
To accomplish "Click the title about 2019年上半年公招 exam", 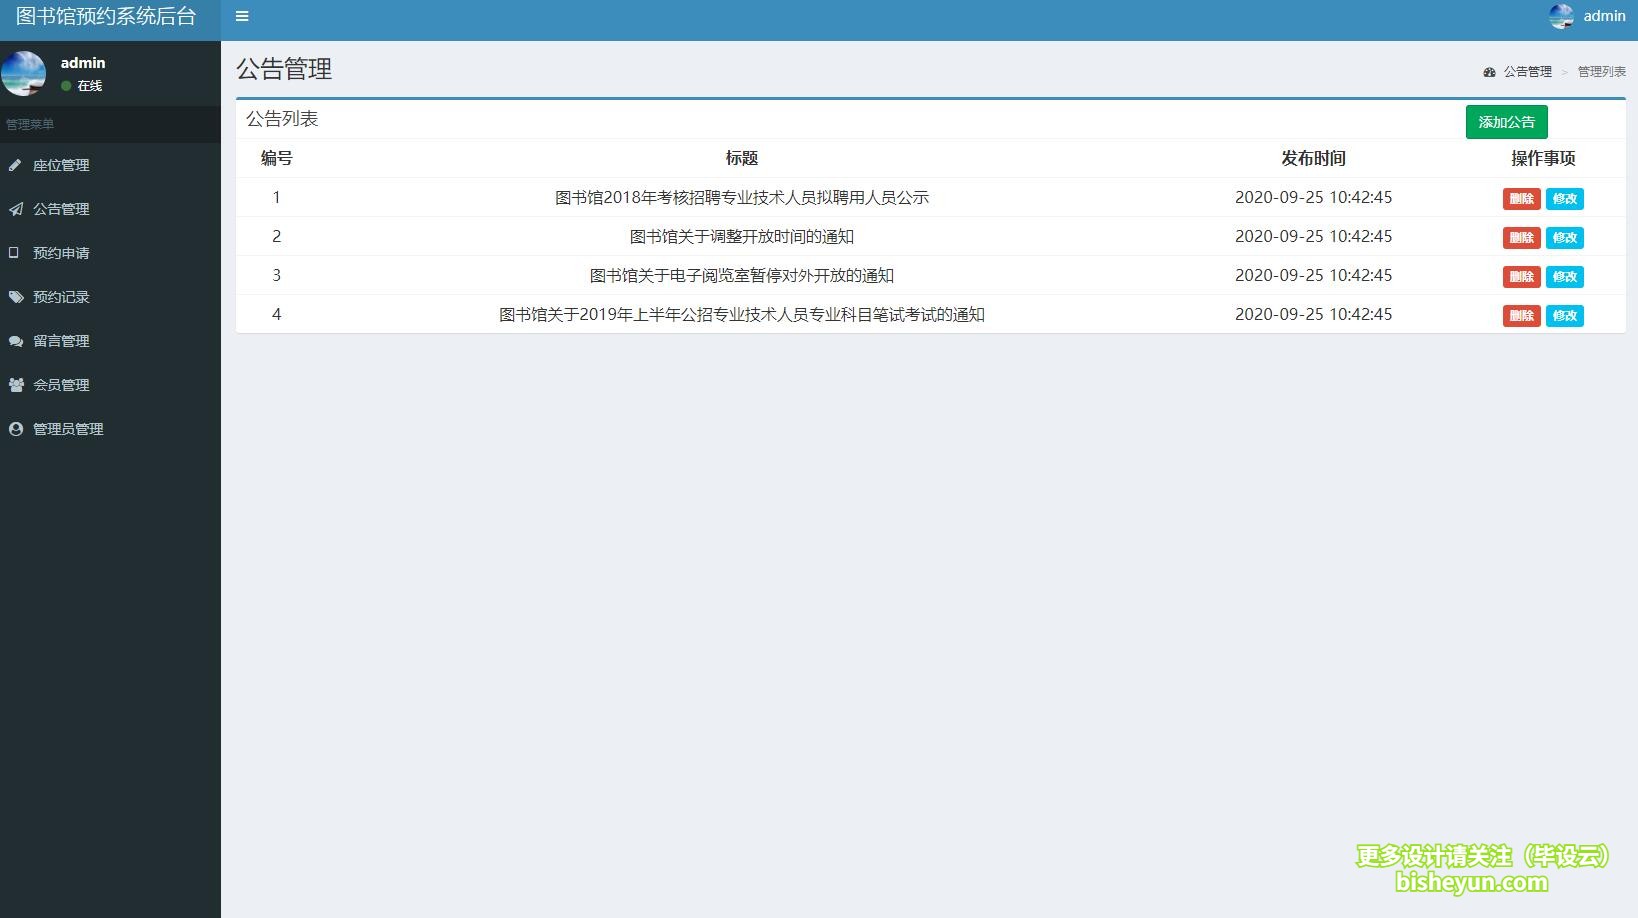I will pos(742,315).
